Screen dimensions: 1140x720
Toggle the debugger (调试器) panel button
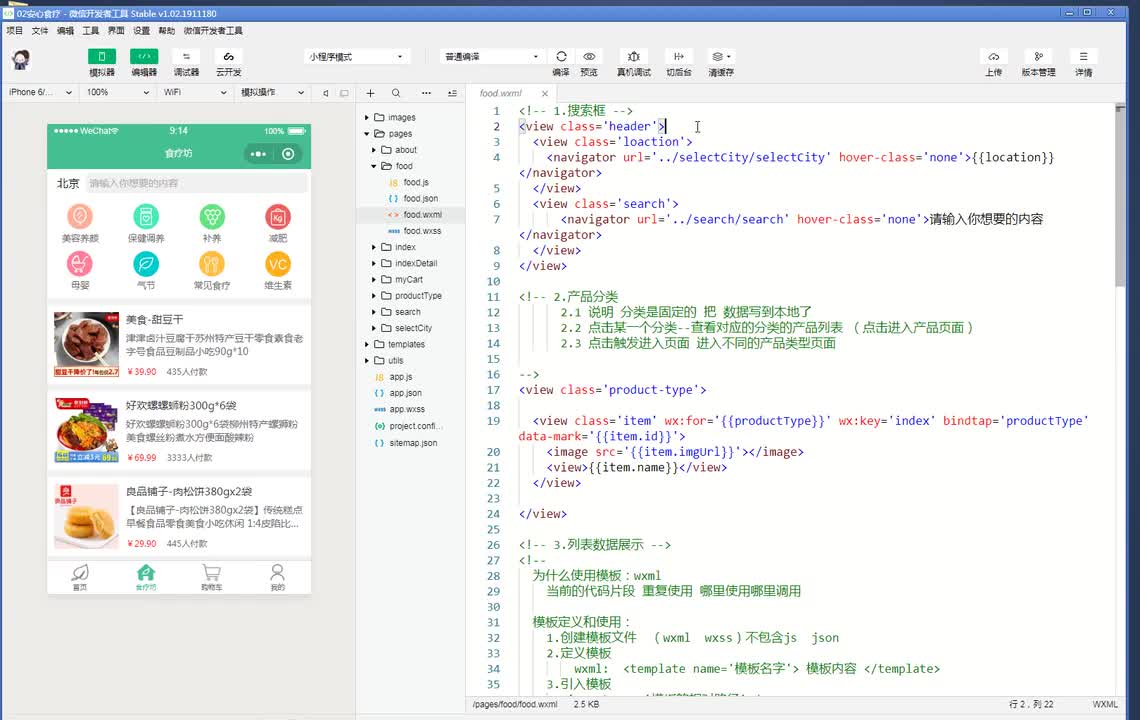[x=186, y=57]
